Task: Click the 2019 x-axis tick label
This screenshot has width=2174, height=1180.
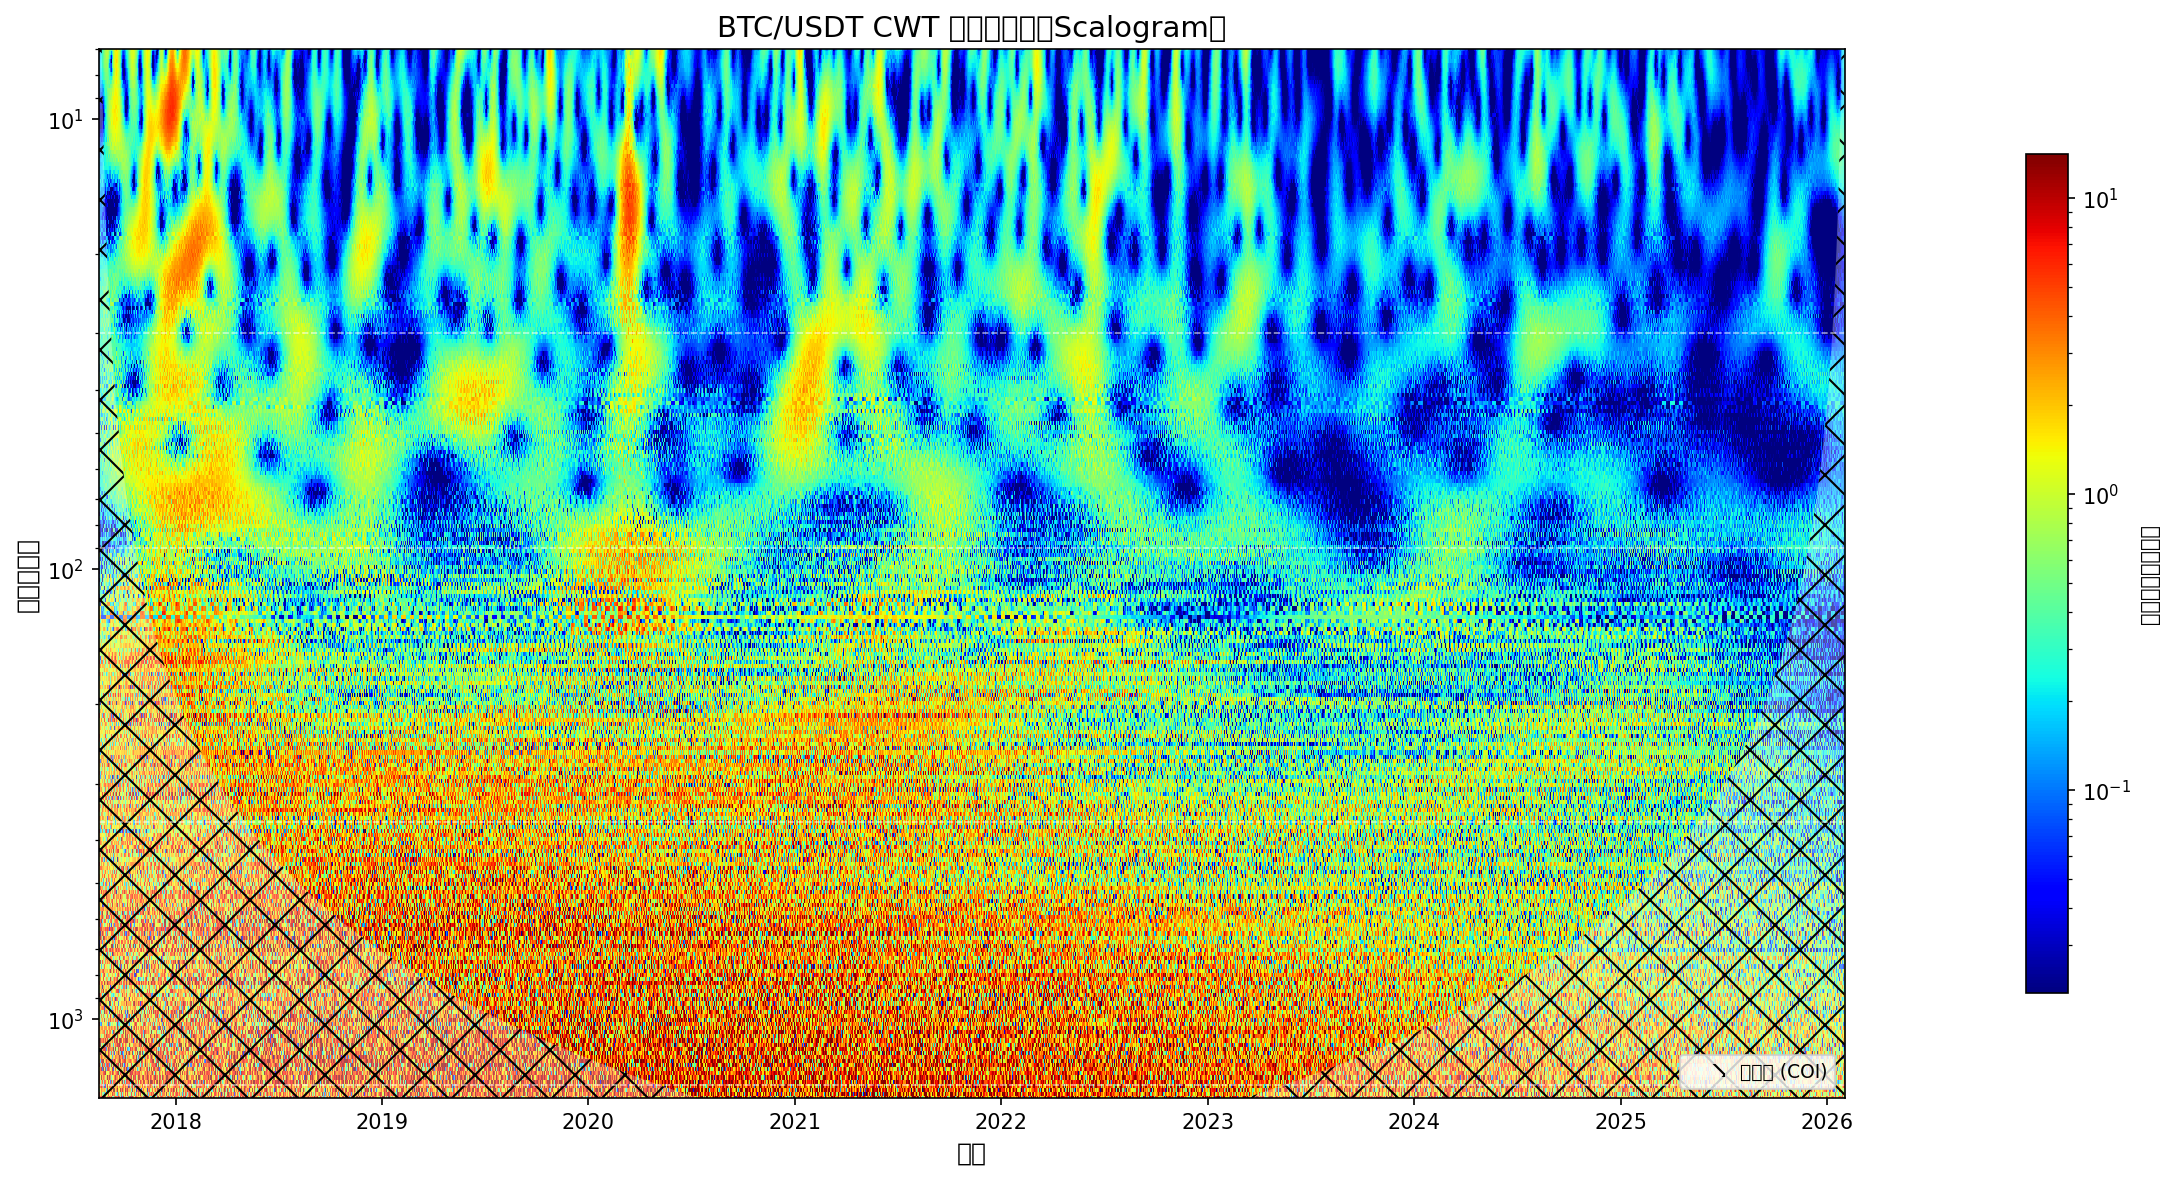Action: pos(382,1122)
